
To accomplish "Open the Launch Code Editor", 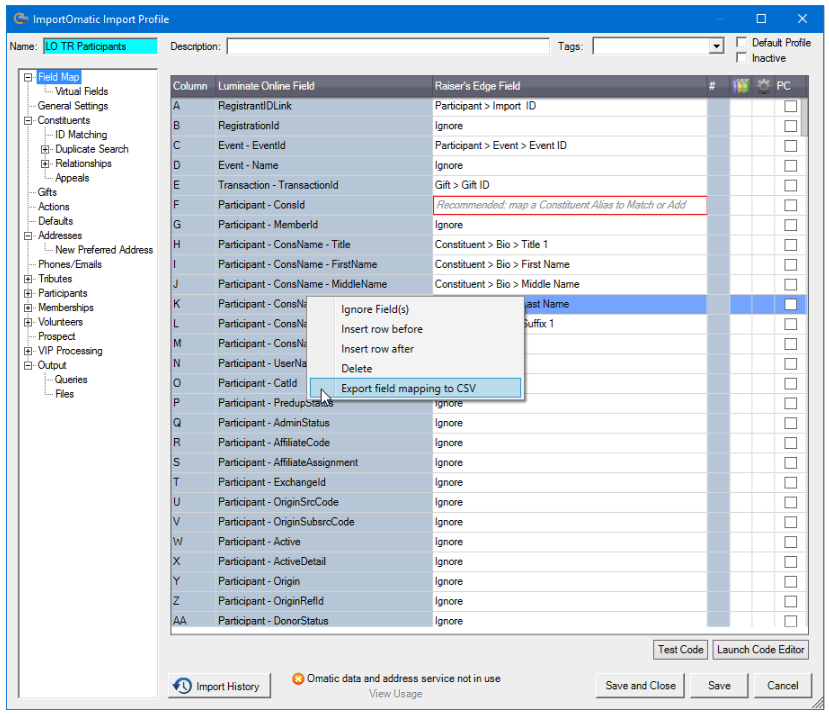I will click(760, 649).
